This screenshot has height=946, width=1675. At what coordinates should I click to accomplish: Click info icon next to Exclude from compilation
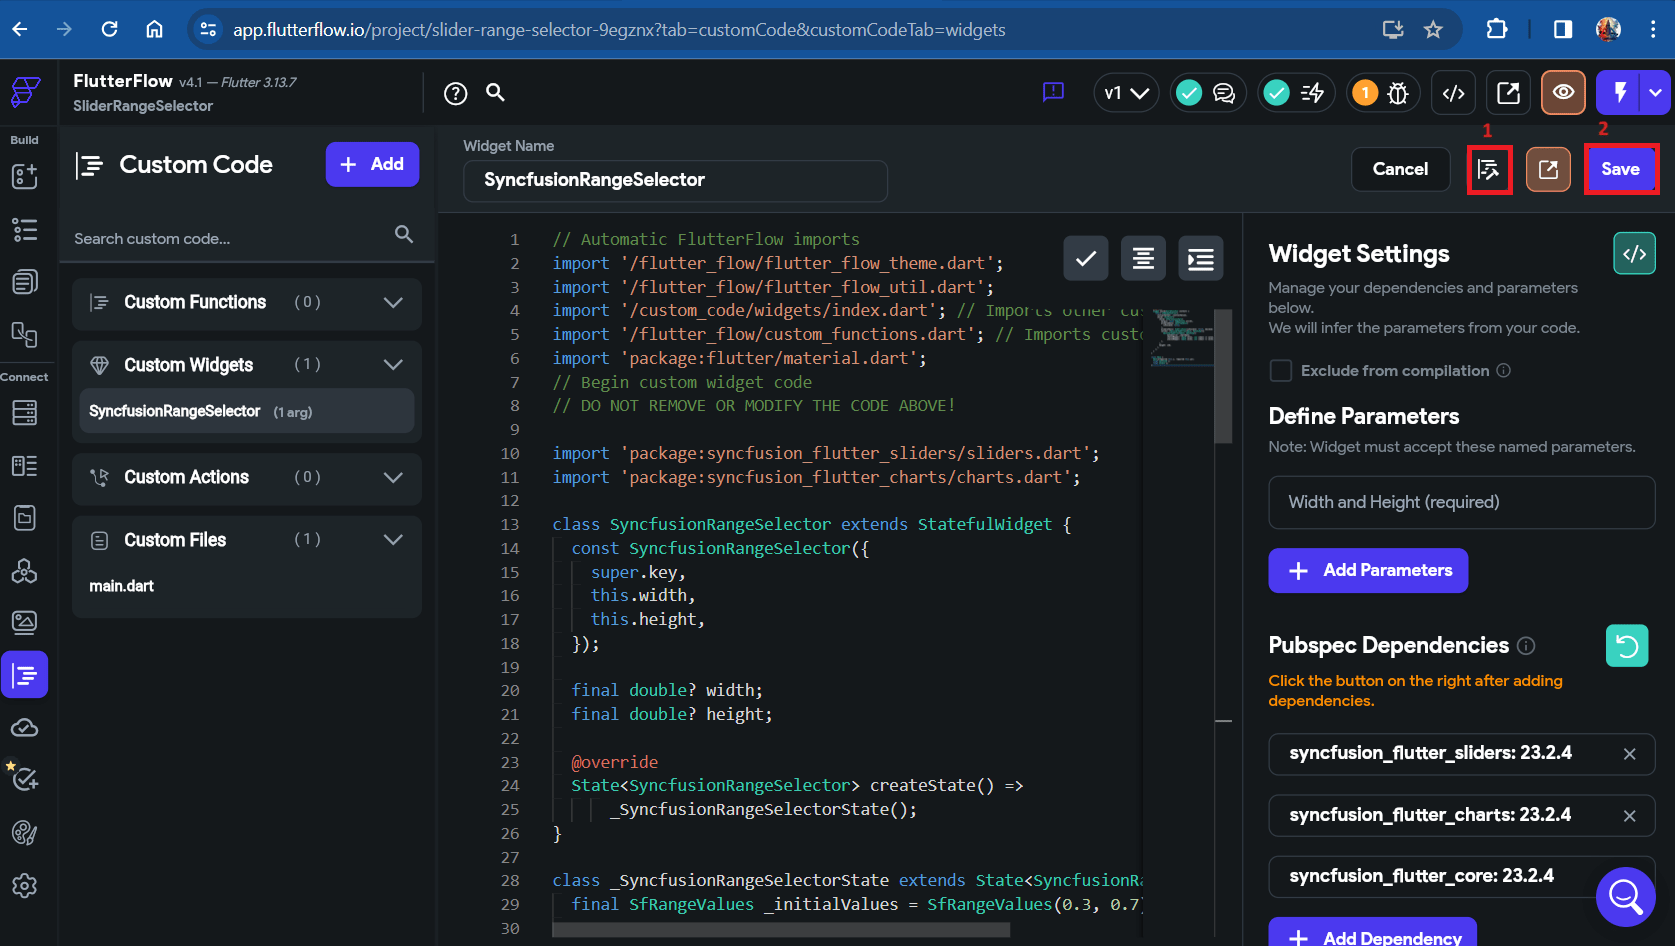pyautogui.click(x=1503, y=370)
